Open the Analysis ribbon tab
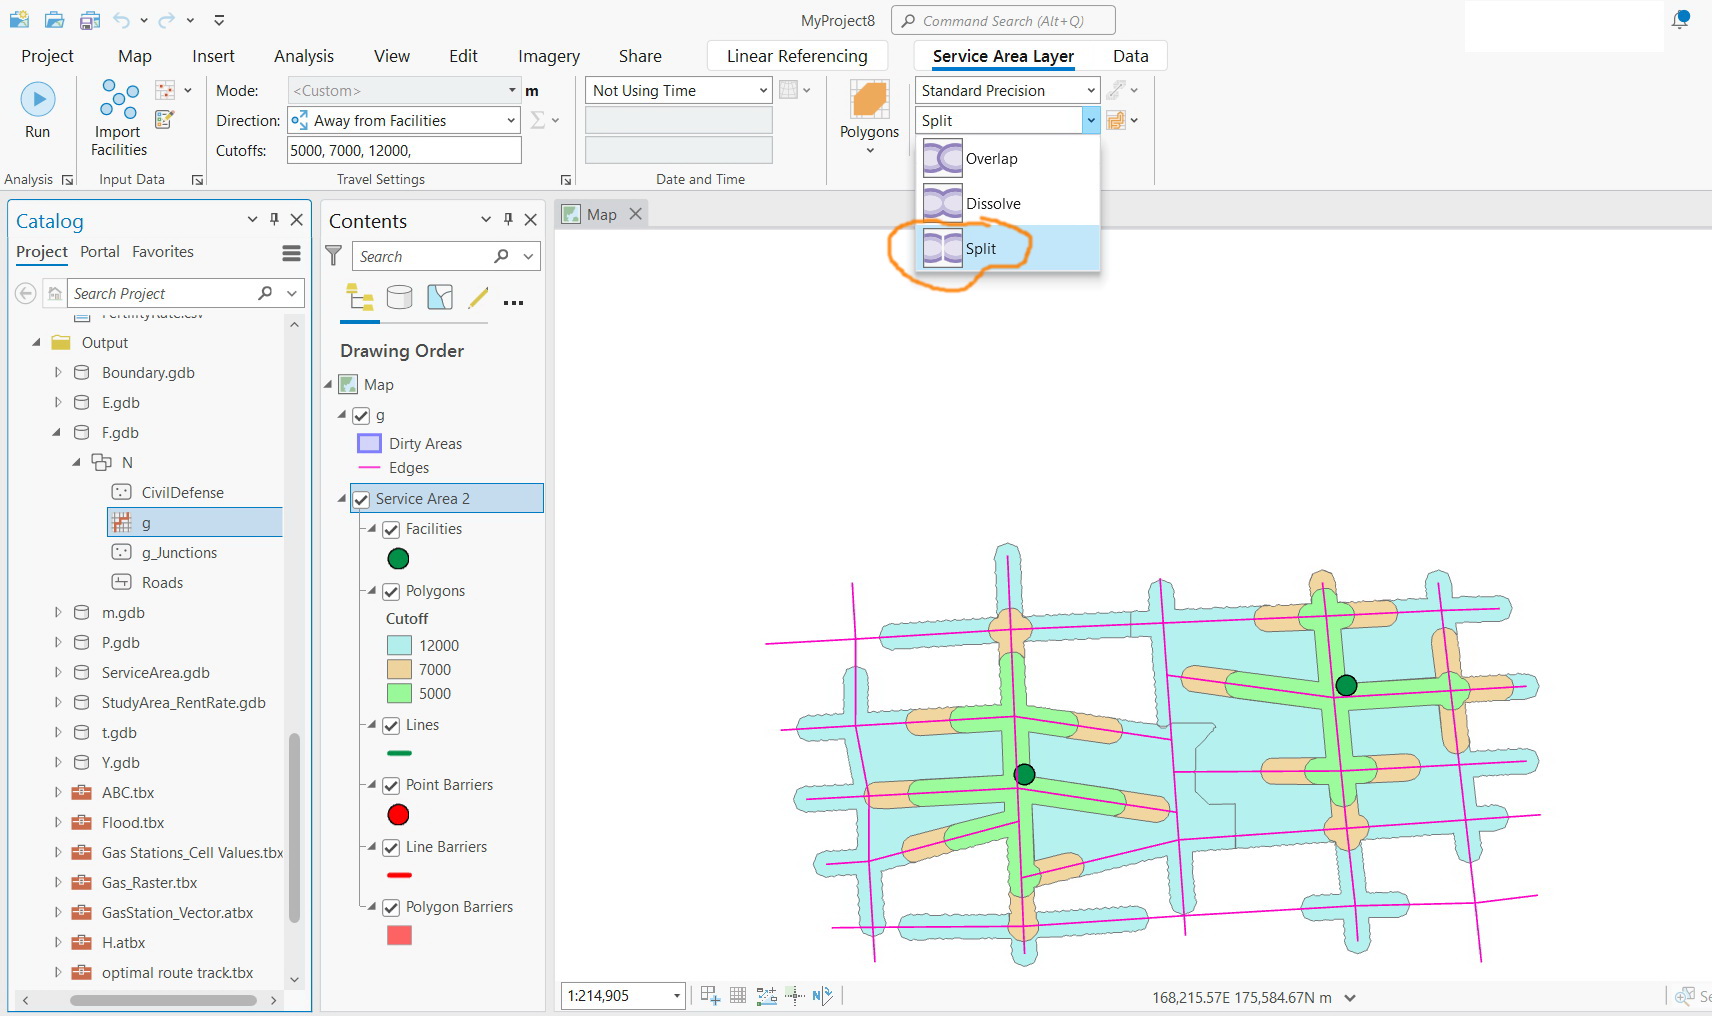The height and width of the screenshot is (1016, 1712). (304, 56)
